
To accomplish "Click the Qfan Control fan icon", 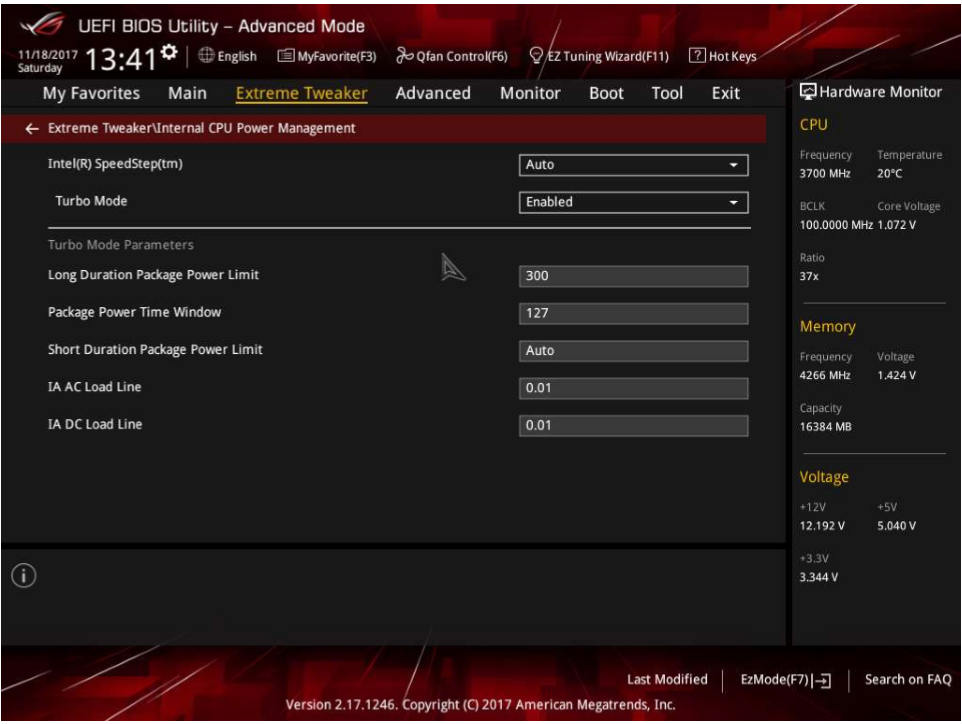I will [404, 56].
